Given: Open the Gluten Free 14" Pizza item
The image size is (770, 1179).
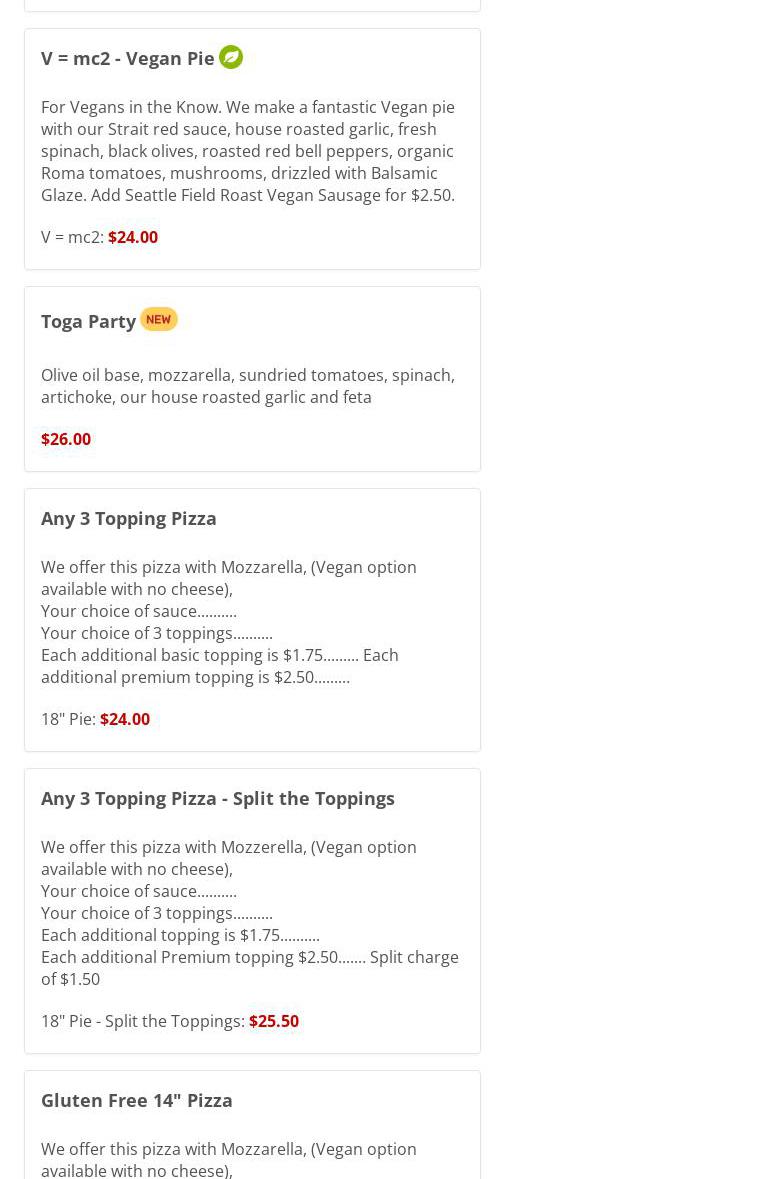Looking at the screenshot, I should click(136, 1100).
